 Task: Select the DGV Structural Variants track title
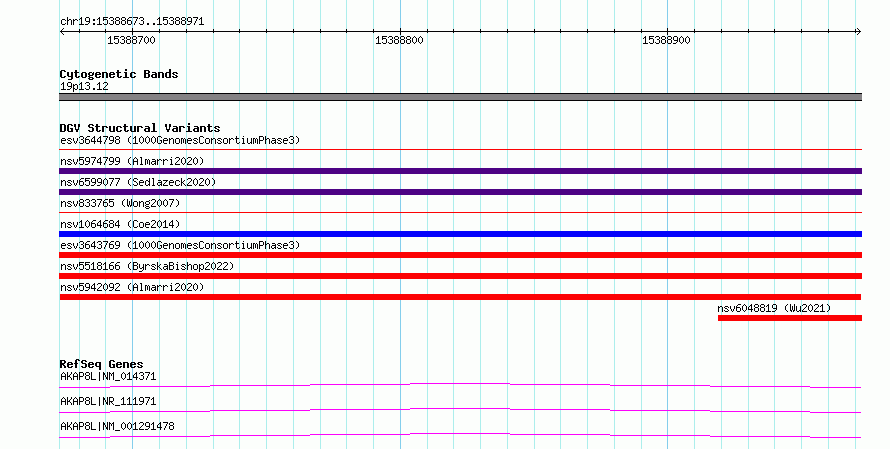click(140, 128)
